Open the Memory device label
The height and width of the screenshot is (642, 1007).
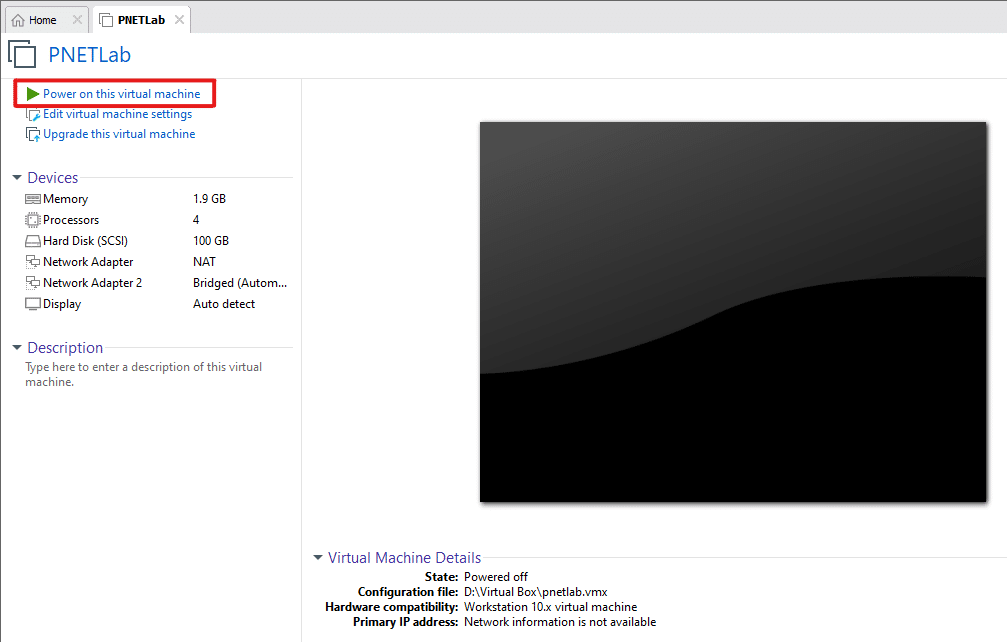[66, 199]
